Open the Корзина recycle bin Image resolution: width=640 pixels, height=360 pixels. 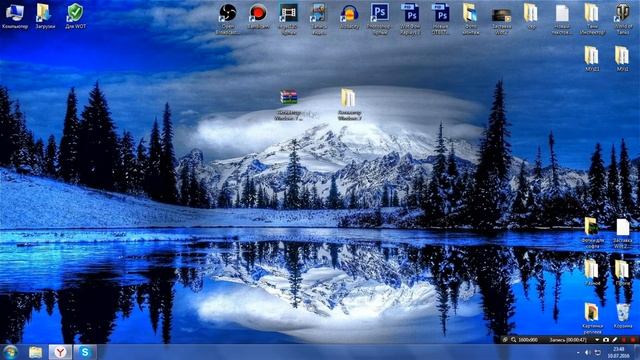coord(622,316)
